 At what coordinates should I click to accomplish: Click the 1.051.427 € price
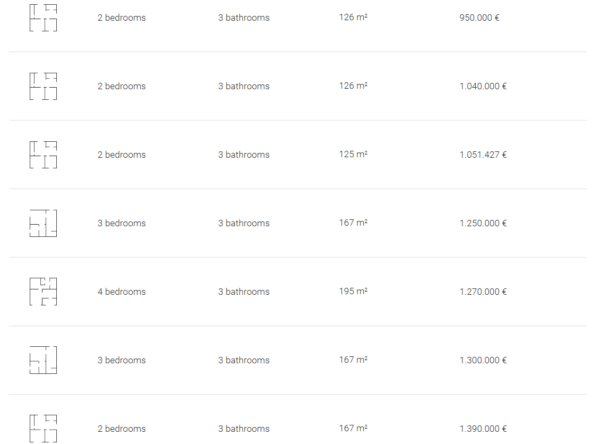(483, 155)
